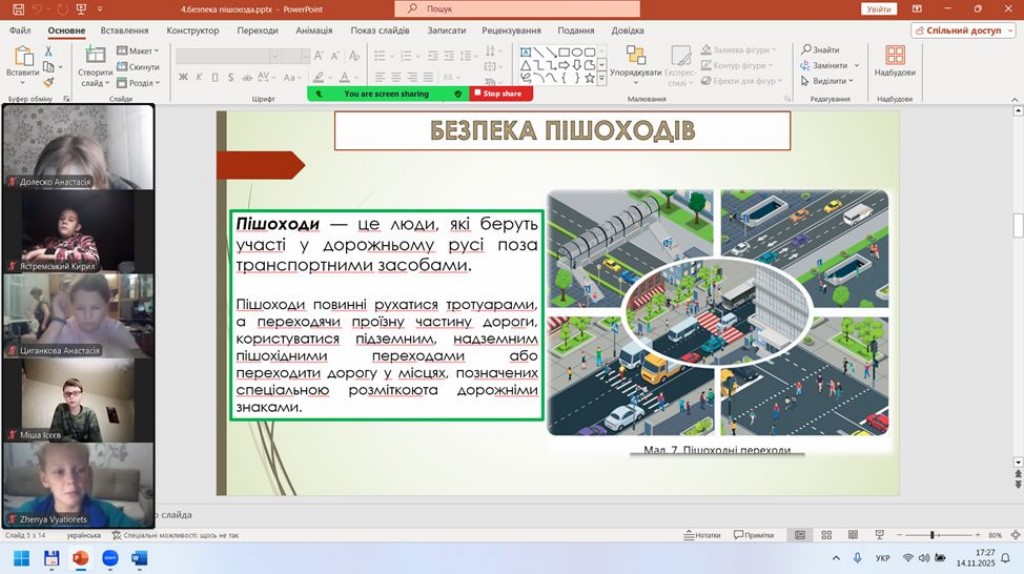Viewport: 1024px width, 574px height.
Task: Click the Stop share button
Action: 501,94
